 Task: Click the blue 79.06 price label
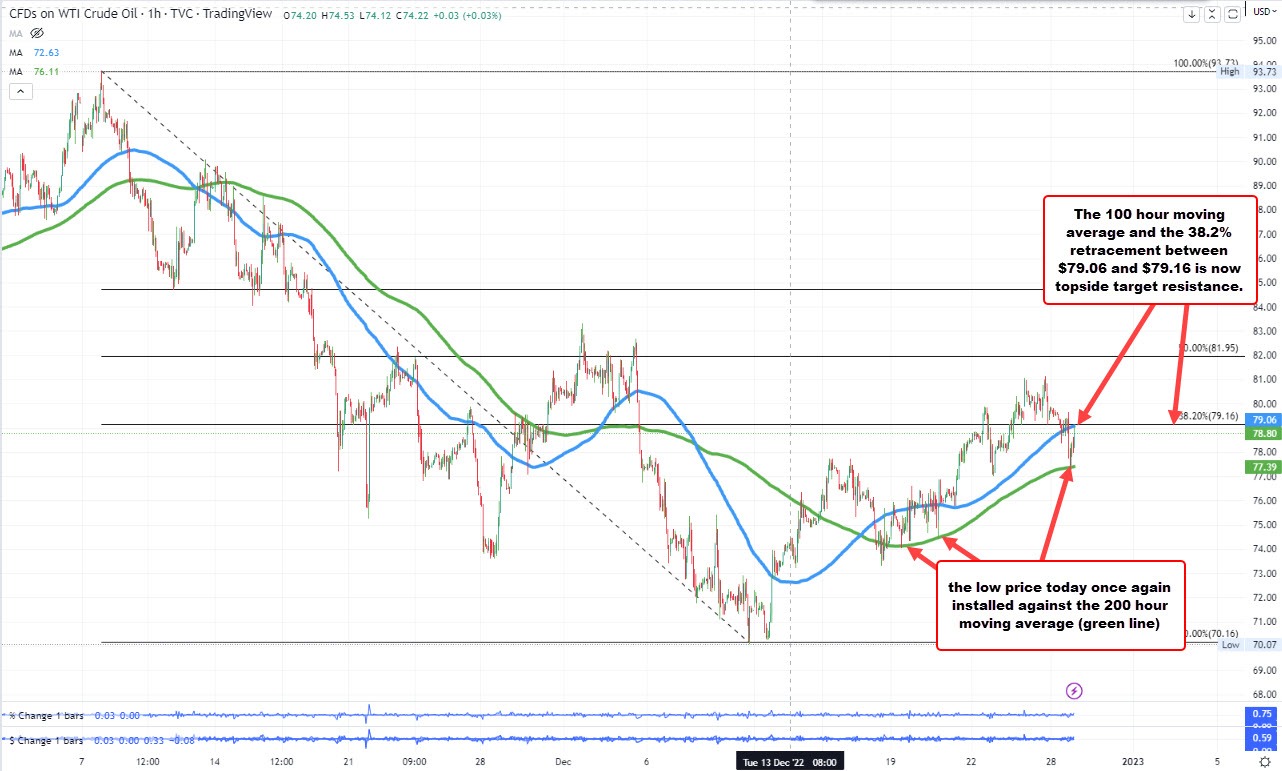1262,419
